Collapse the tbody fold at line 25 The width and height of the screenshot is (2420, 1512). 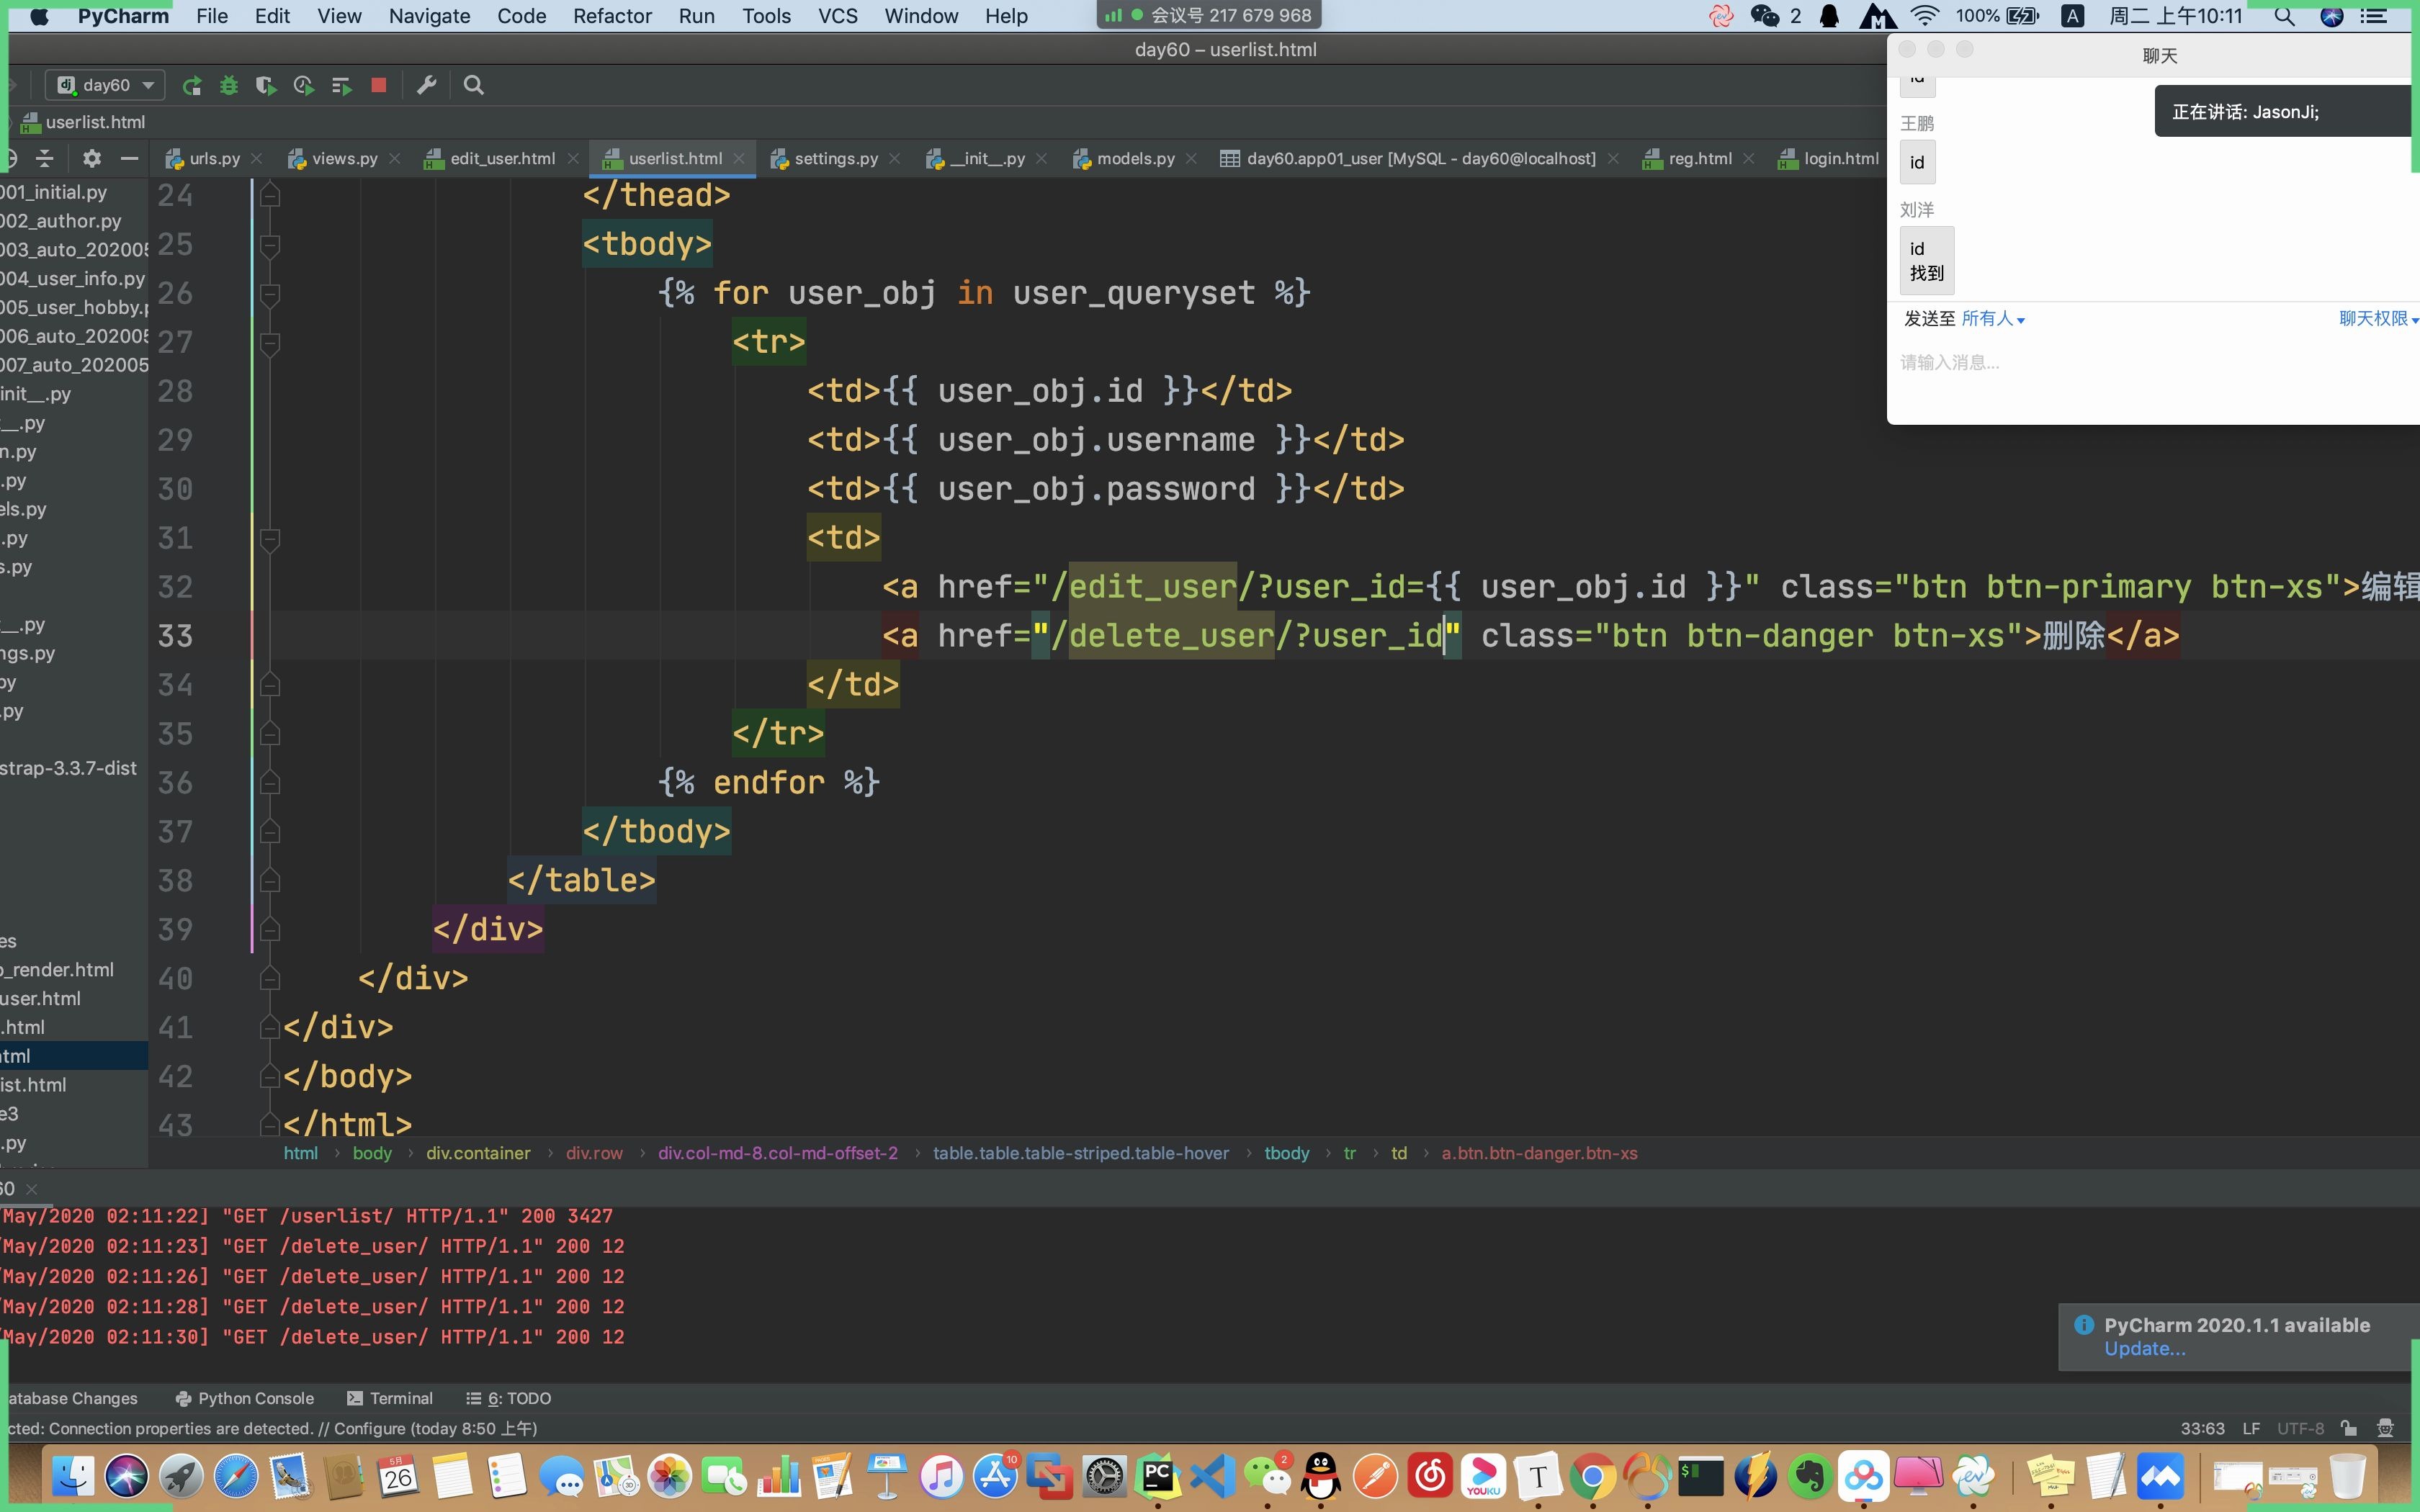pyautogui.click(x=269, y=245)
